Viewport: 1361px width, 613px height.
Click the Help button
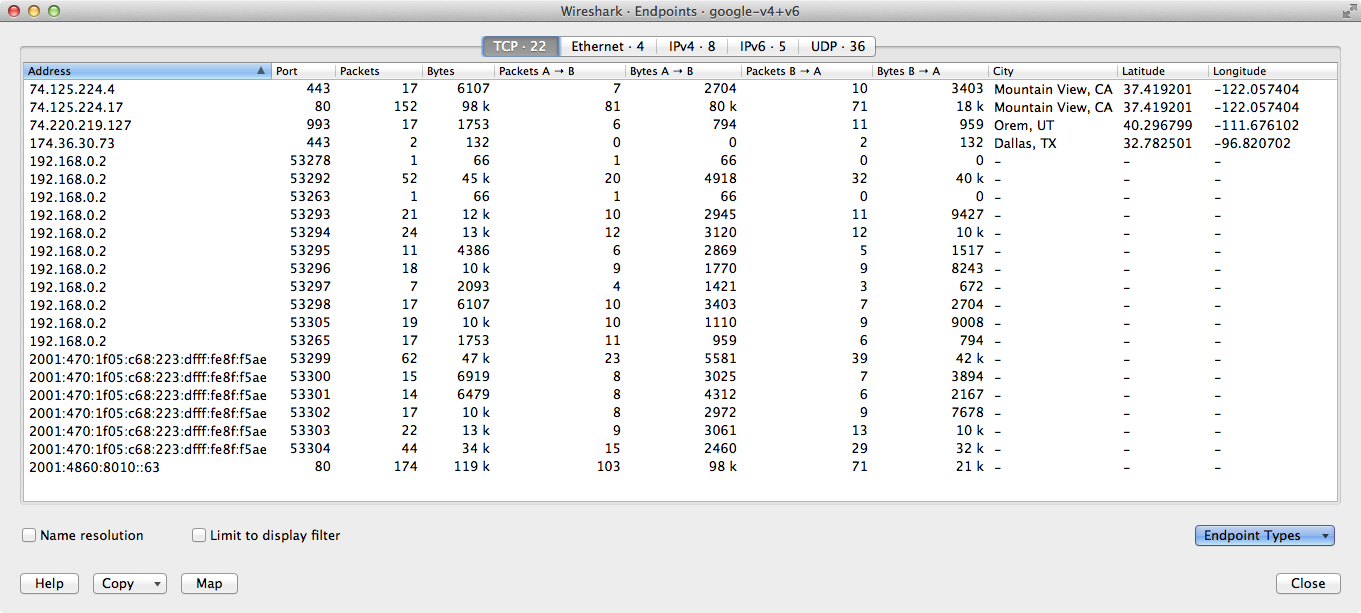click(x=49, y=584)
